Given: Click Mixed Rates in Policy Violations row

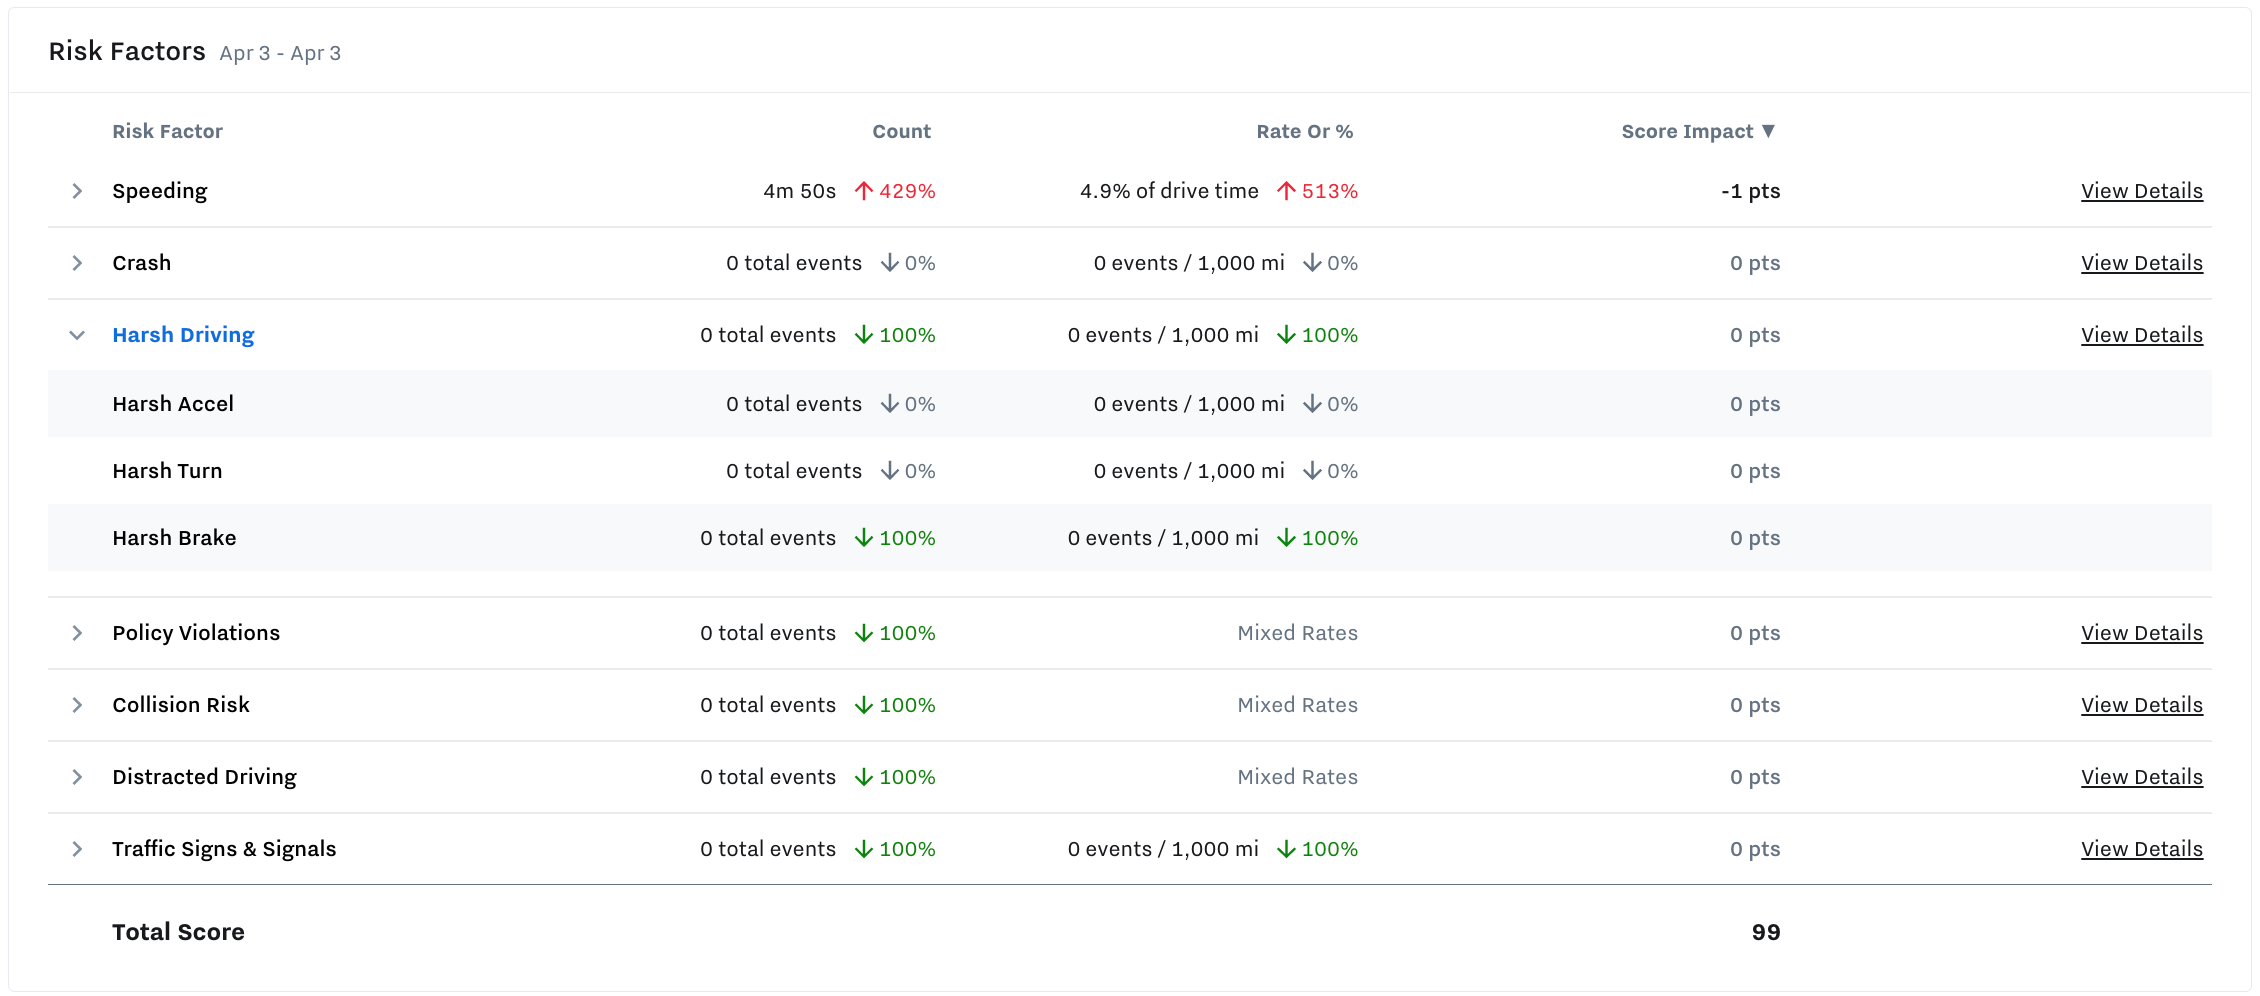Looking at the screenshot, I should (1297, 633).
